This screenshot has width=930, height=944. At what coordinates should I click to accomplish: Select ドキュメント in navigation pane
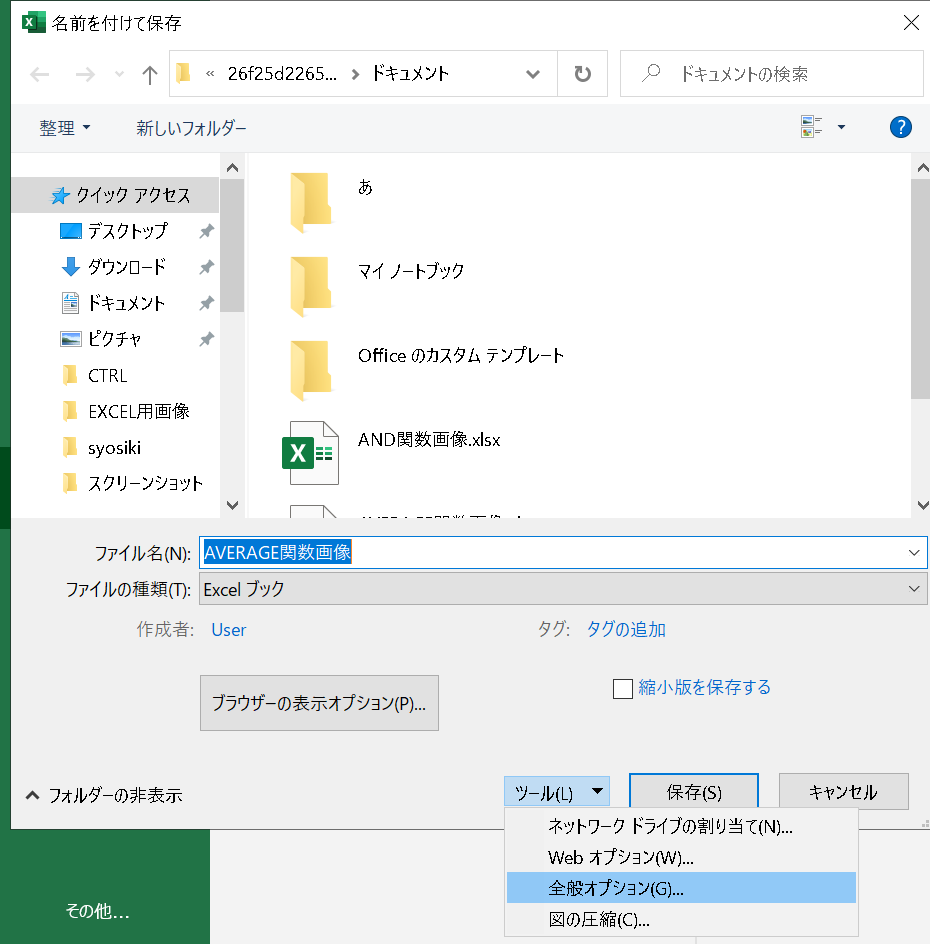point(113,303)
